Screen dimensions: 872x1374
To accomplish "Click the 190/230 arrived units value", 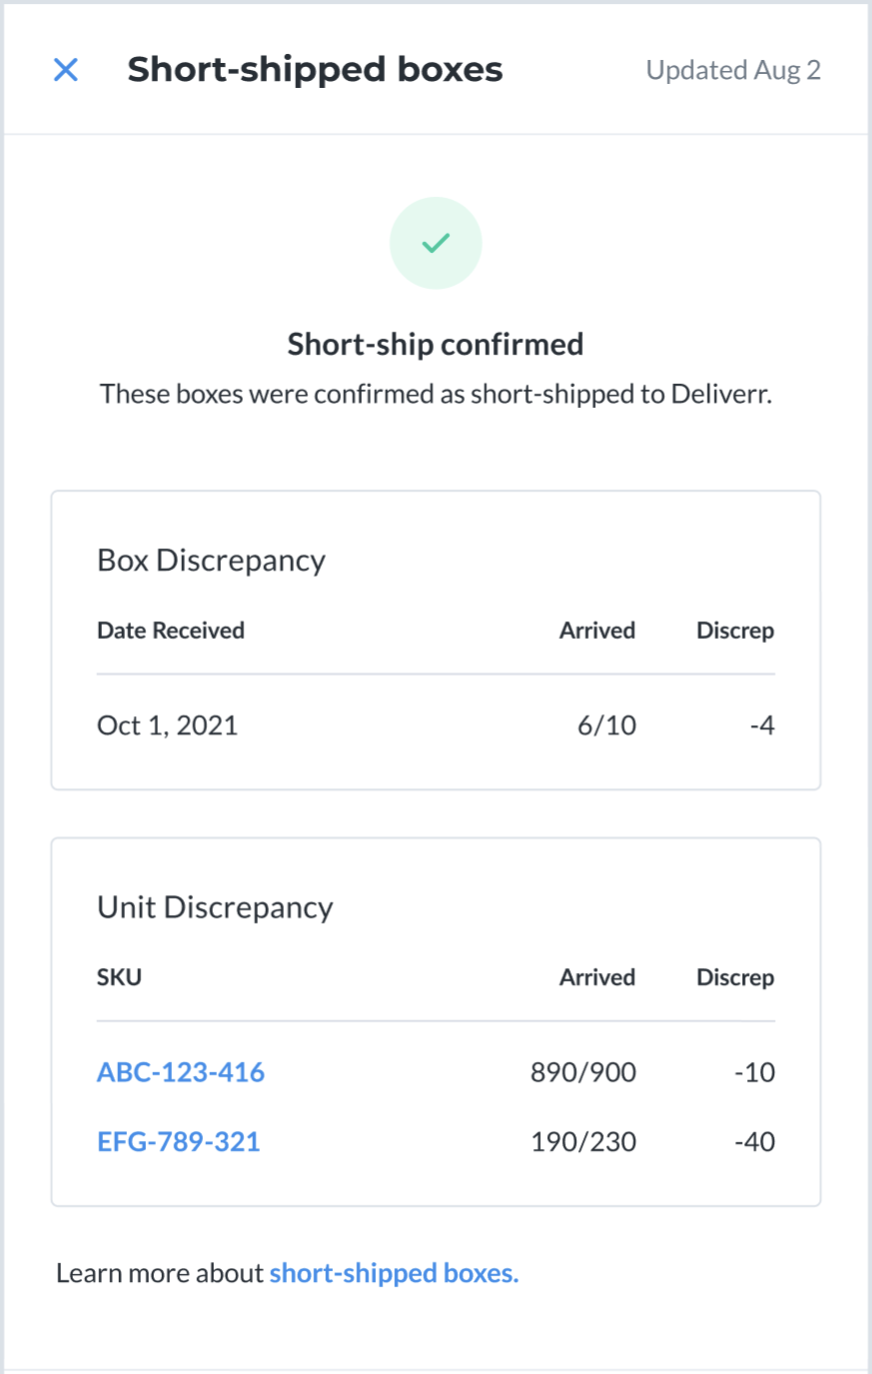I will tap(584, 1141).
